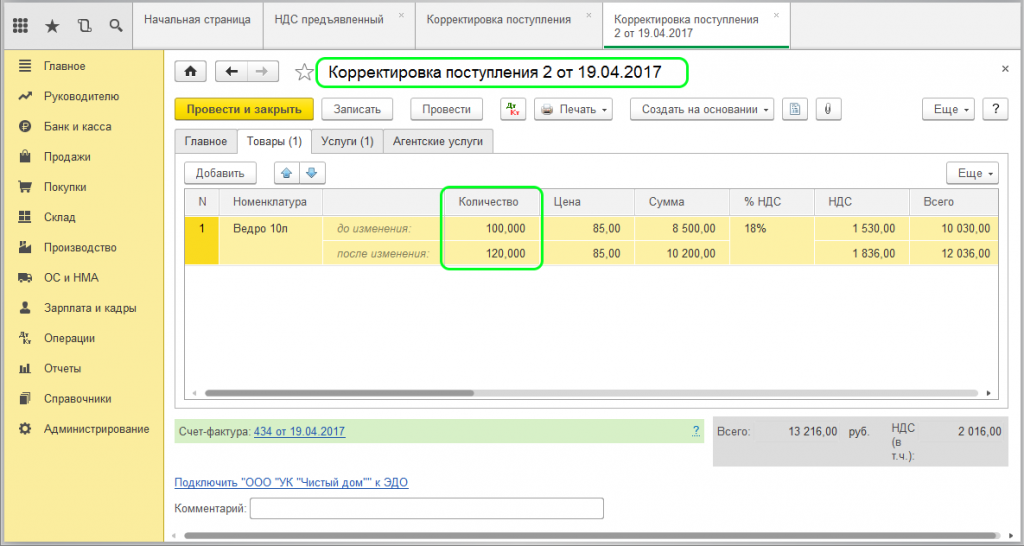Click the search magnifier icon
1024x546 pixels.
tap(116, 25)
